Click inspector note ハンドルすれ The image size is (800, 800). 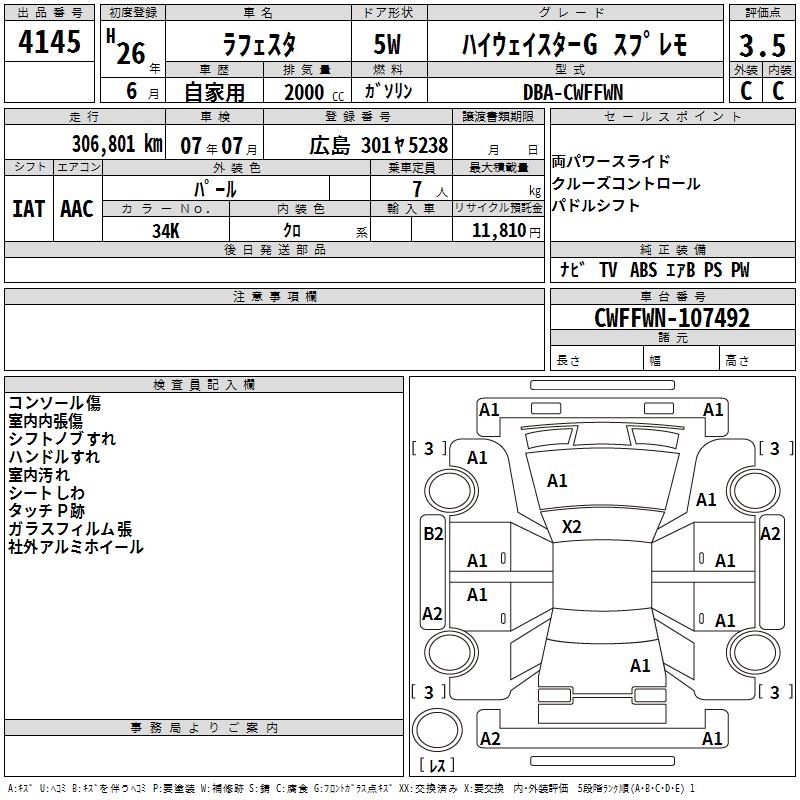(54, 457)
